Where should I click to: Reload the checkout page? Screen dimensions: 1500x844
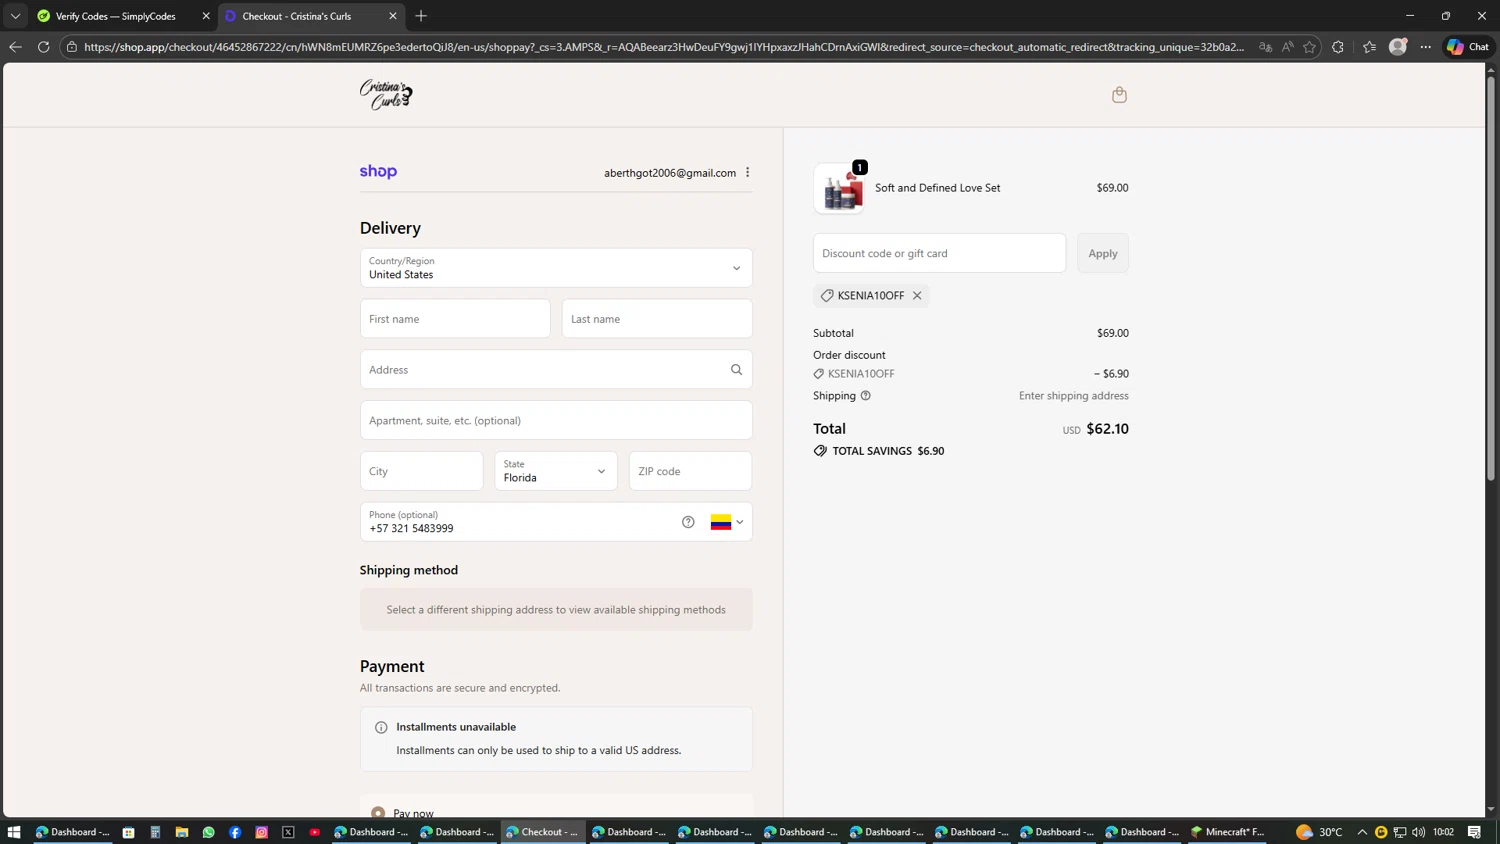[44, 47]
